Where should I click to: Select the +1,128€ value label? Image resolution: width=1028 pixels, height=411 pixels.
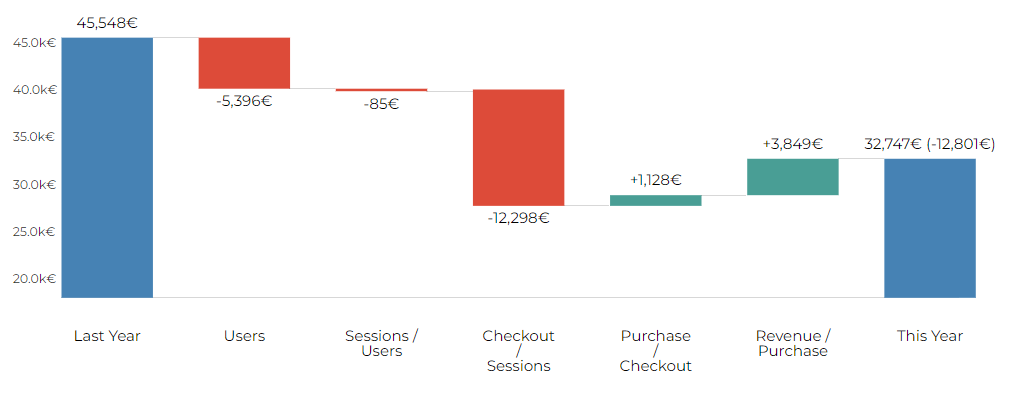click(656, 180)
